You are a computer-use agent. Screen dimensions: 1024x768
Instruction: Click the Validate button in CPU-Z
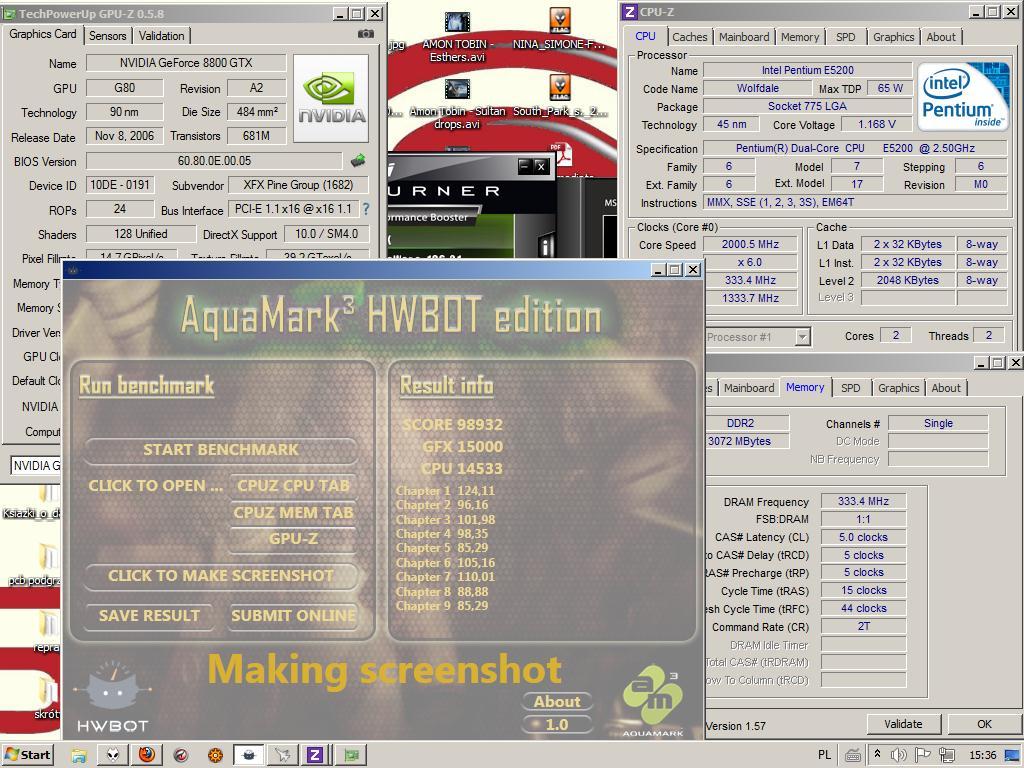903,724
